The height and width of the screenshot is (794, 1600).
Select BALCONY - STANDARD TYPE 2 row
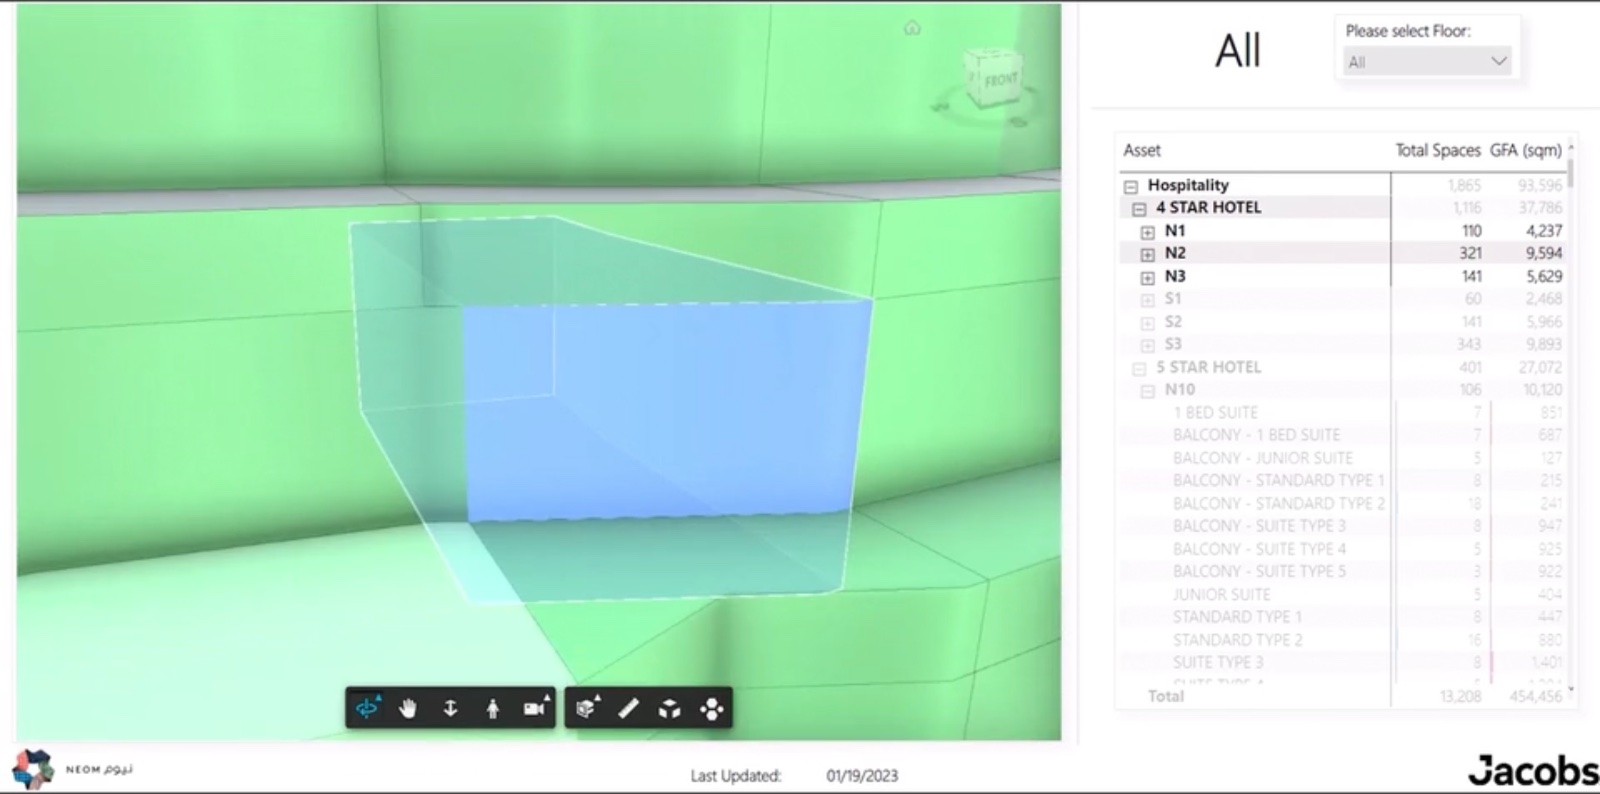click(x=1278, y=503)
